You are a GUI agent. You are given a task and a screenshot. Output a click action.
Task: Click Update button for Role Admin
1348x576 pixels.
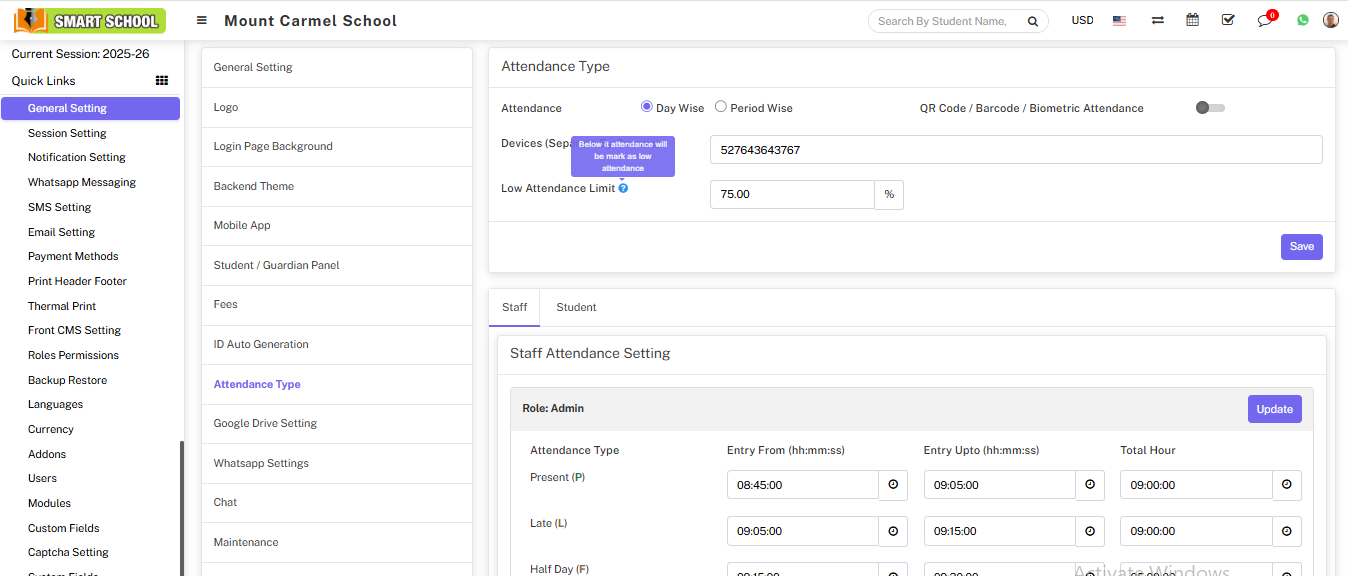(1274, 409)
